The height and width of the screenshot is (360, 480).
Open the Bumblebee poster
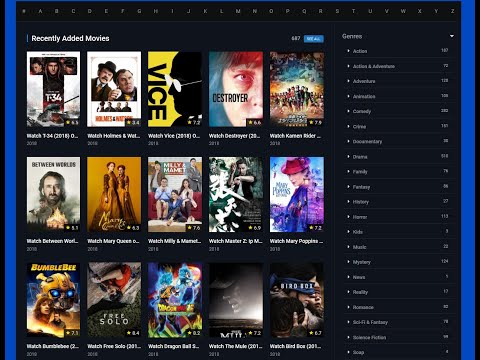(53, 300)
